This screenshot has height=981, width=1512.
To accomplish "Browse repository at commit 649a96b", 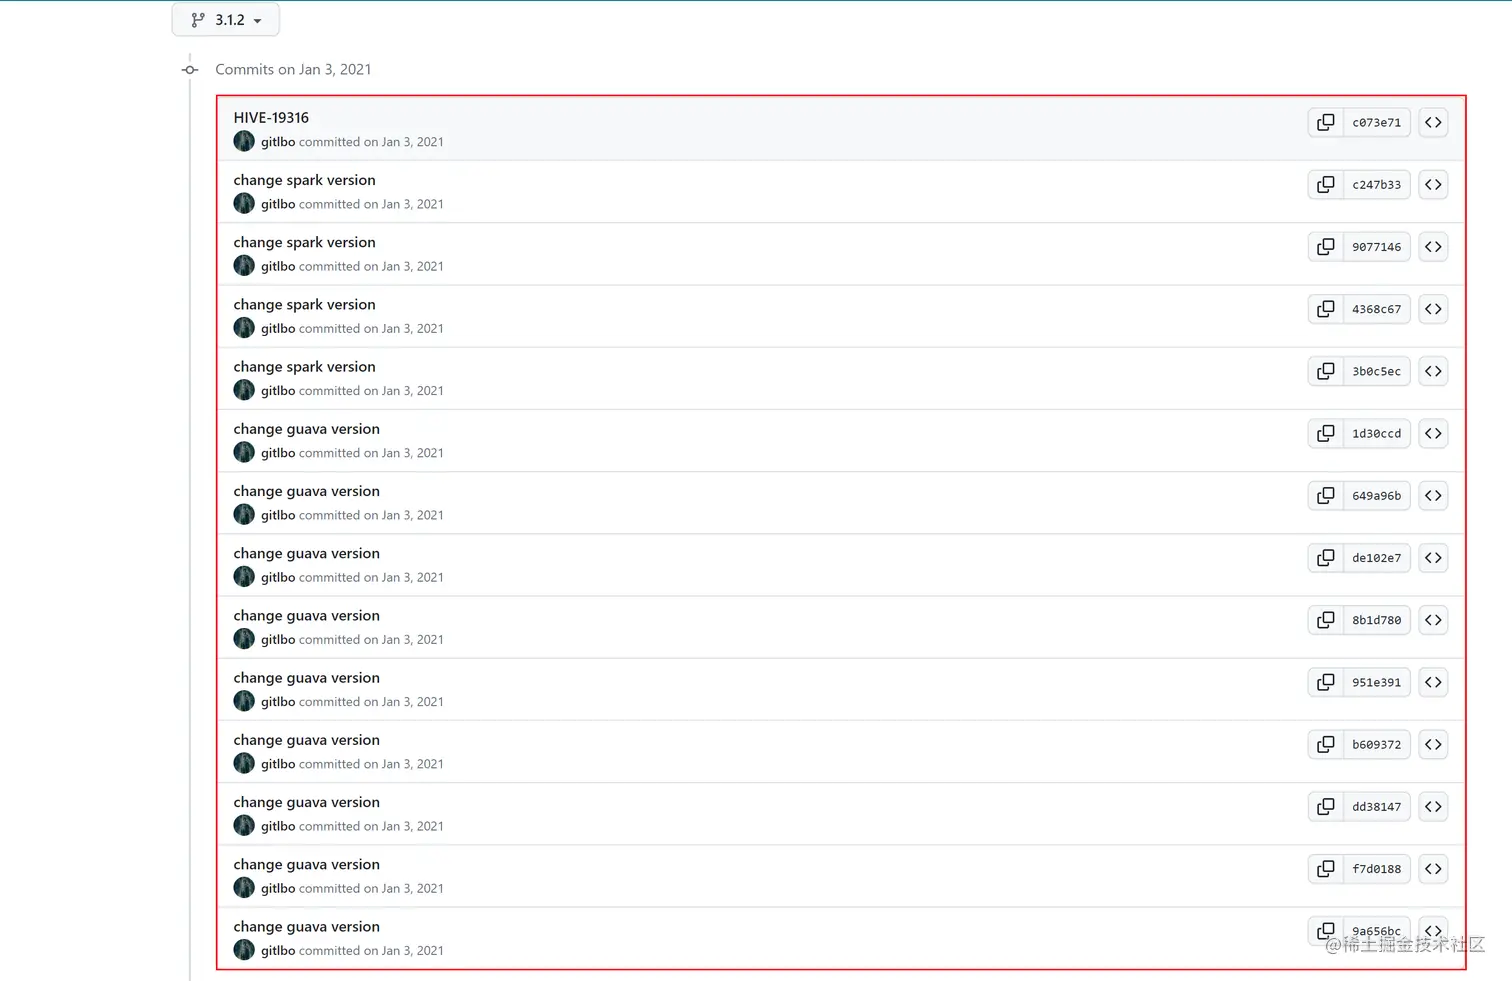I will tap(1433, 495).
